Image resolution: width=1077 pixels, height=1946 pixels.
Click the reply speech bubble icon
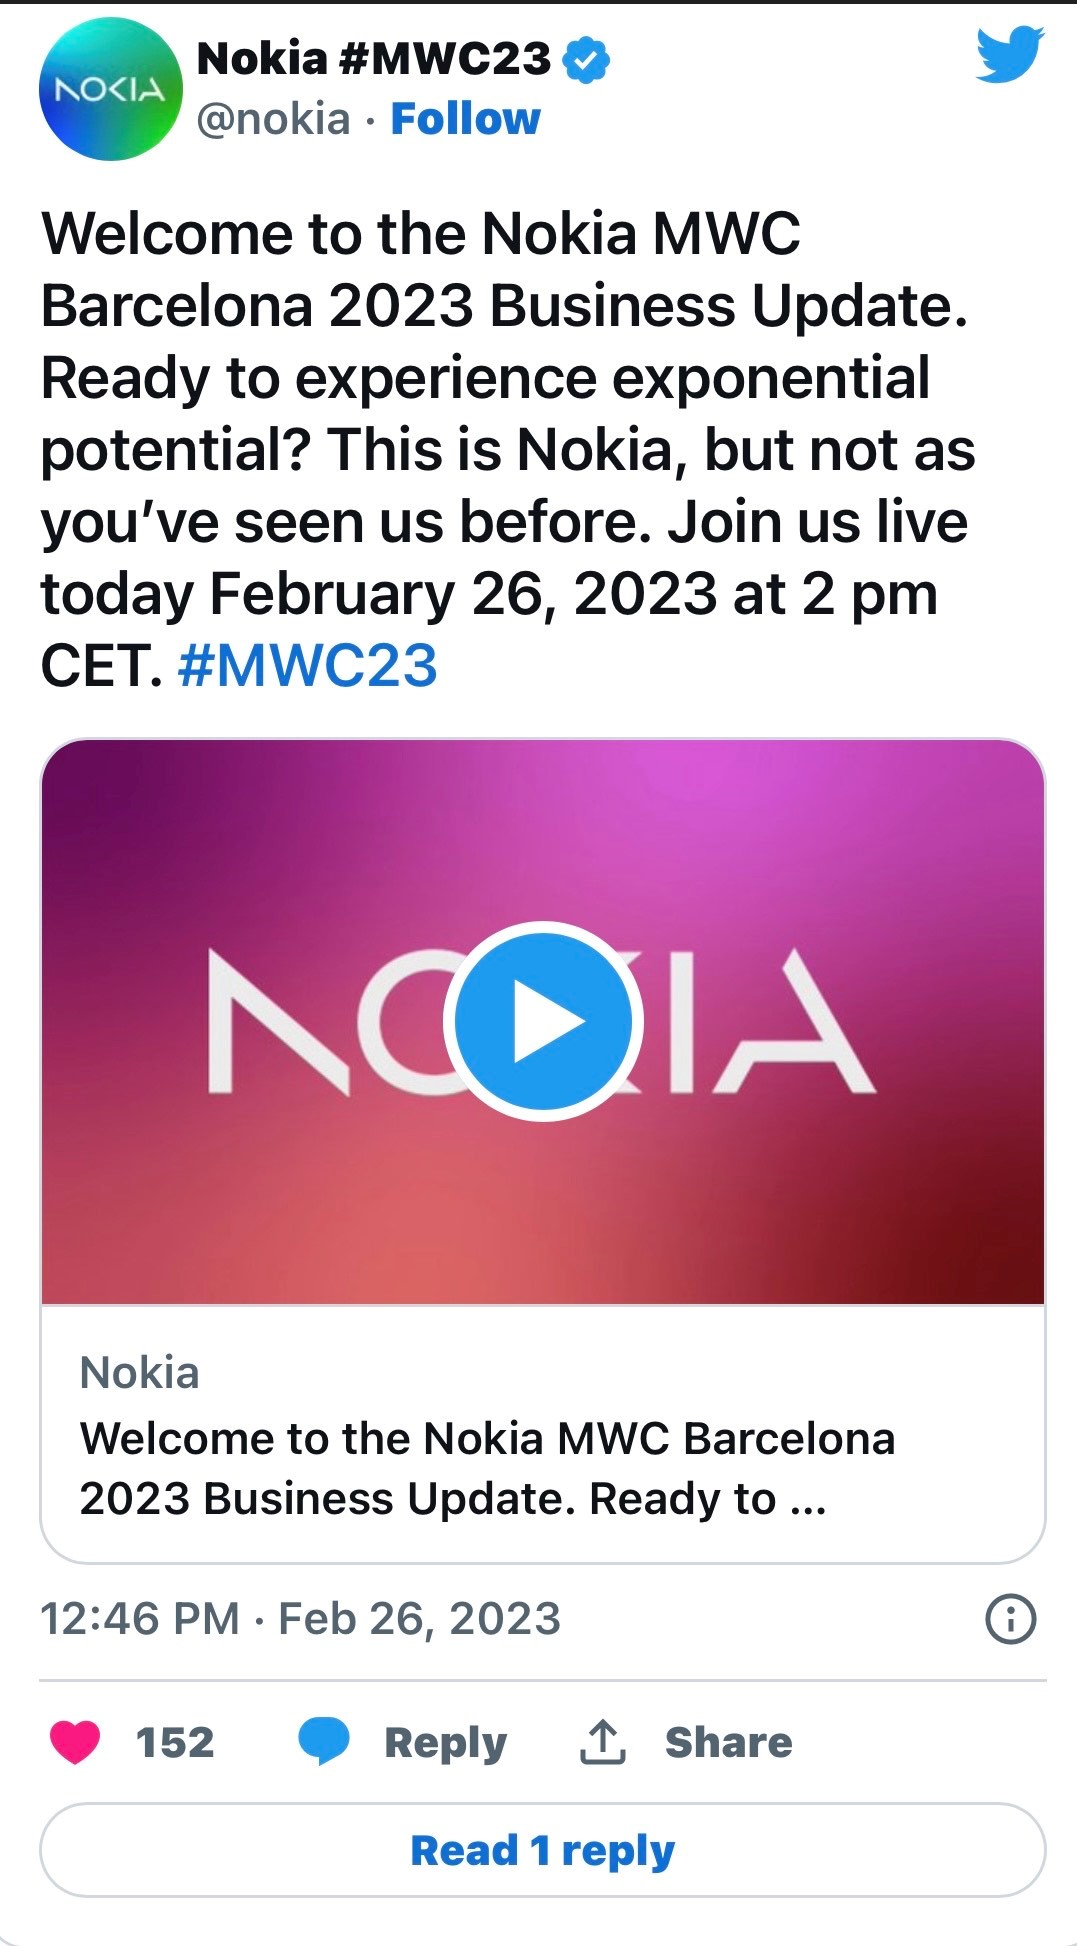click(324, 1741)
